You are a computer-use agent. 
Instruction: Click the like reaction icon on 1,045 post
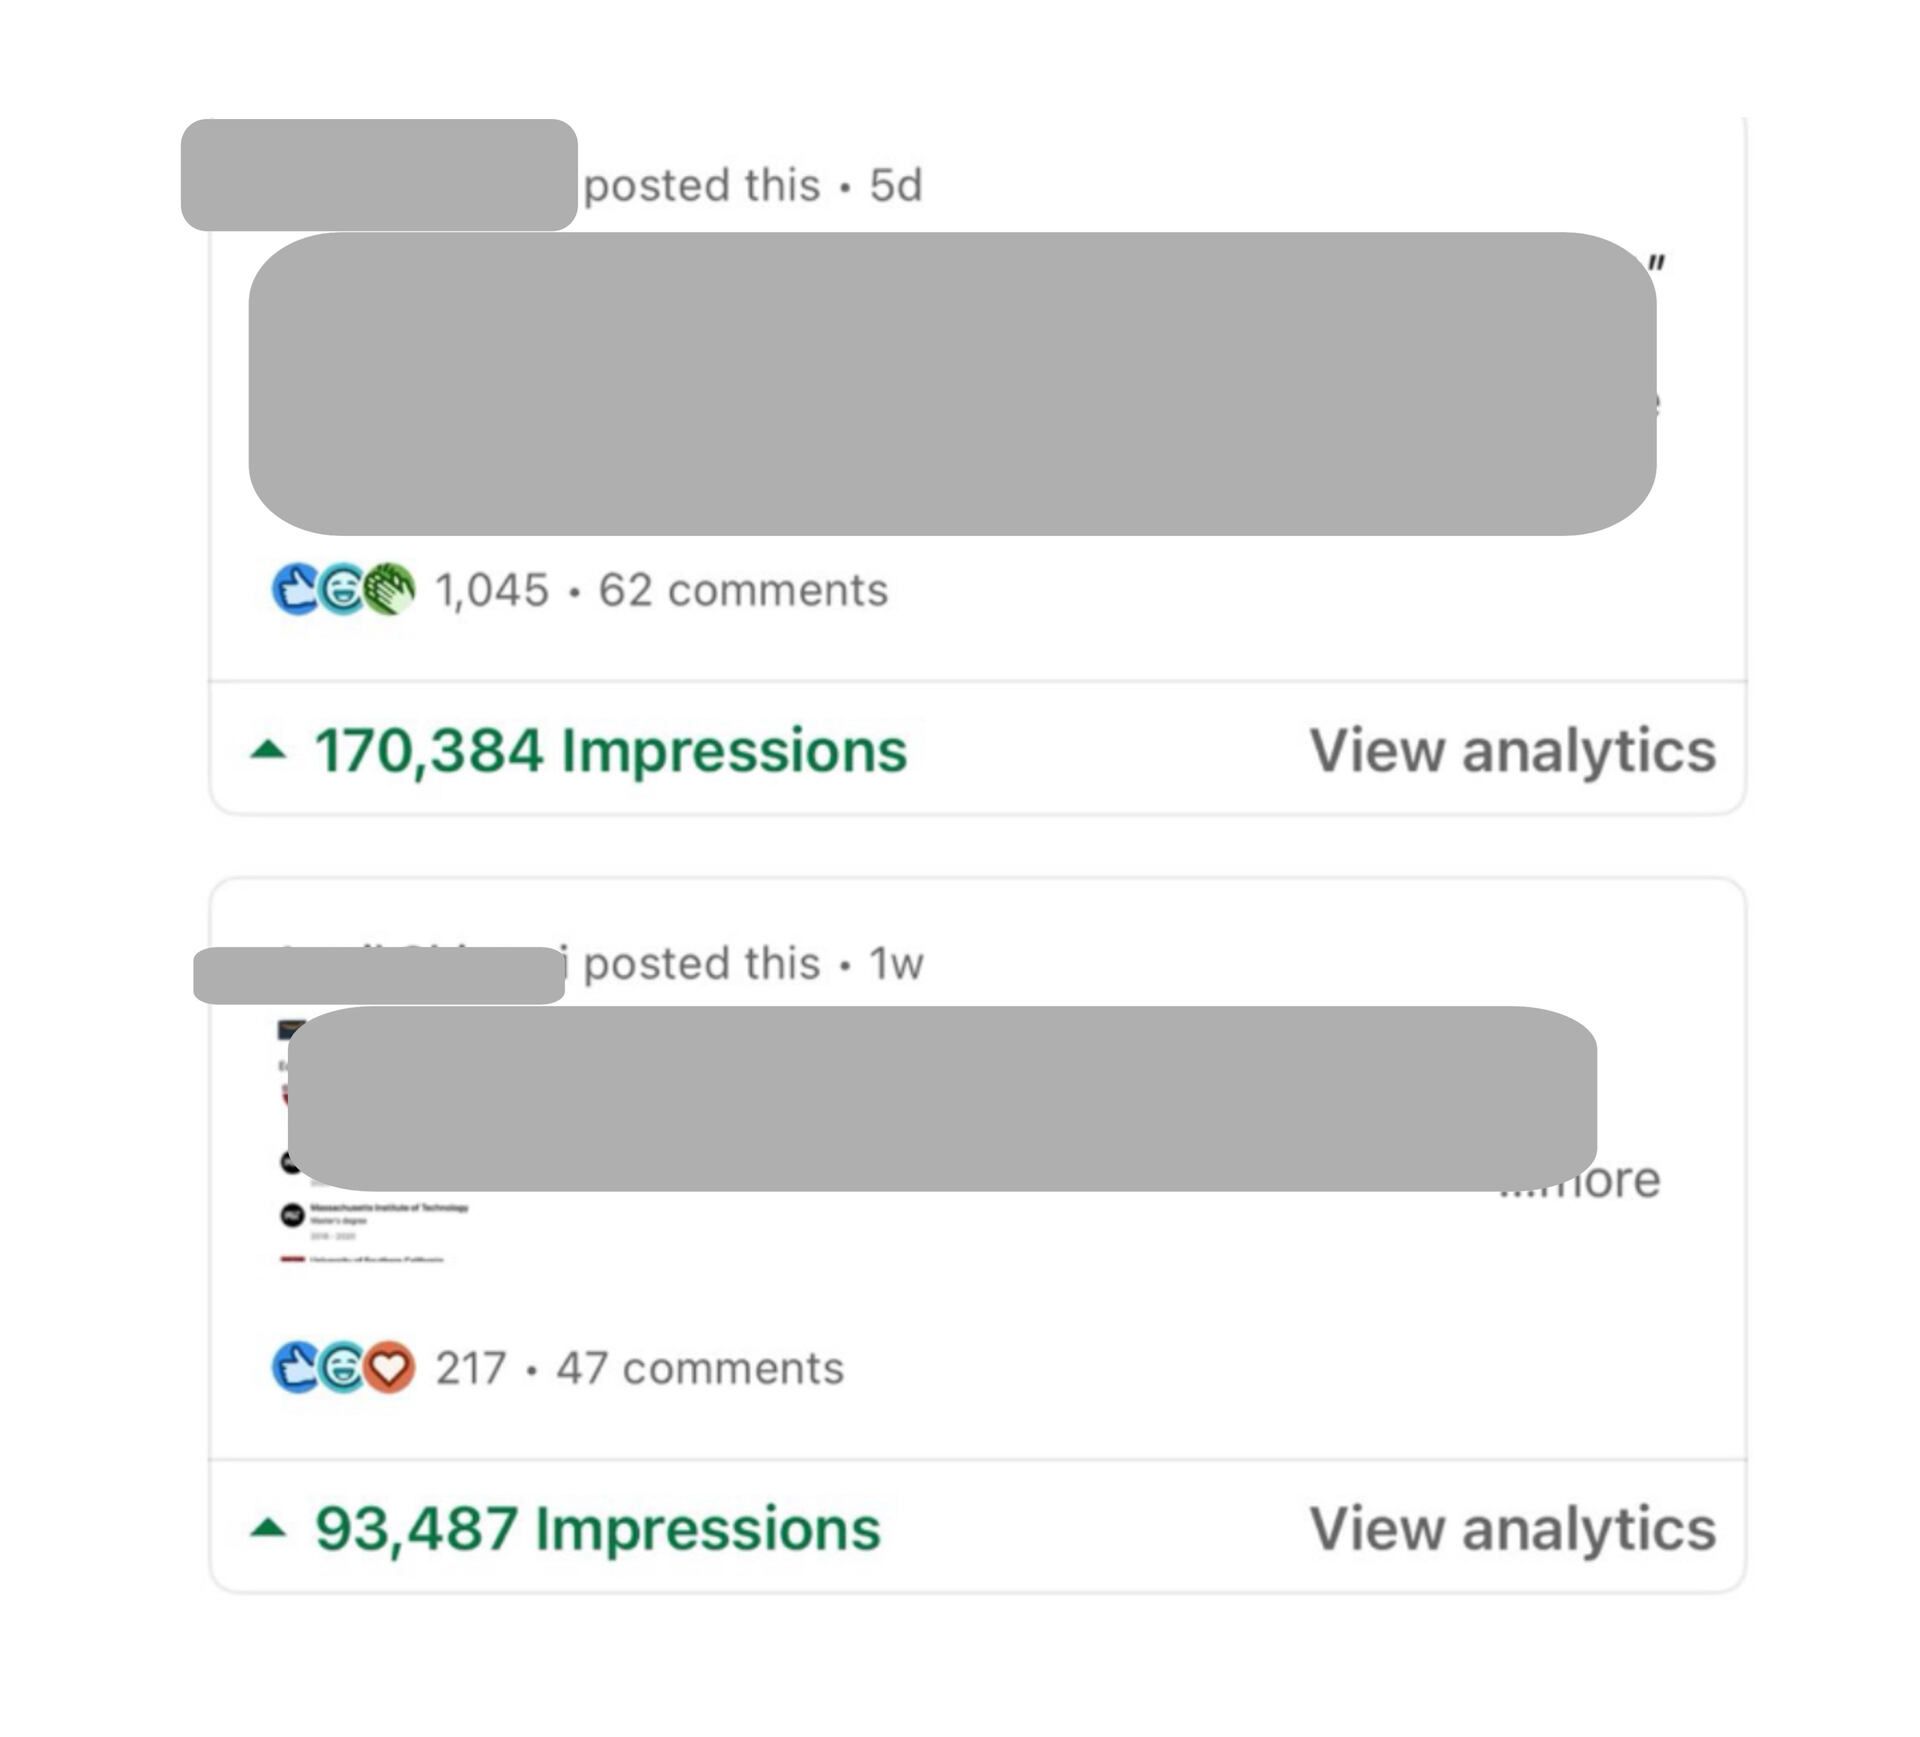(x=296, y=589)
